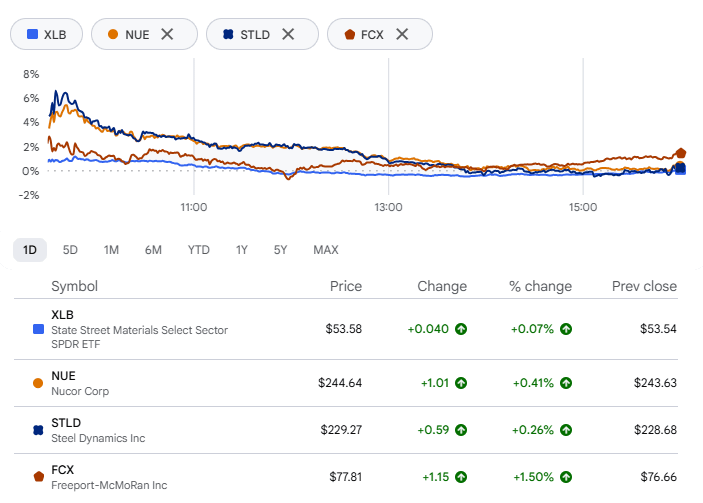Screen dimensions: 703x503
Task: Click the Steel Dynamics Inc company name
Action: tap(98, 438)
